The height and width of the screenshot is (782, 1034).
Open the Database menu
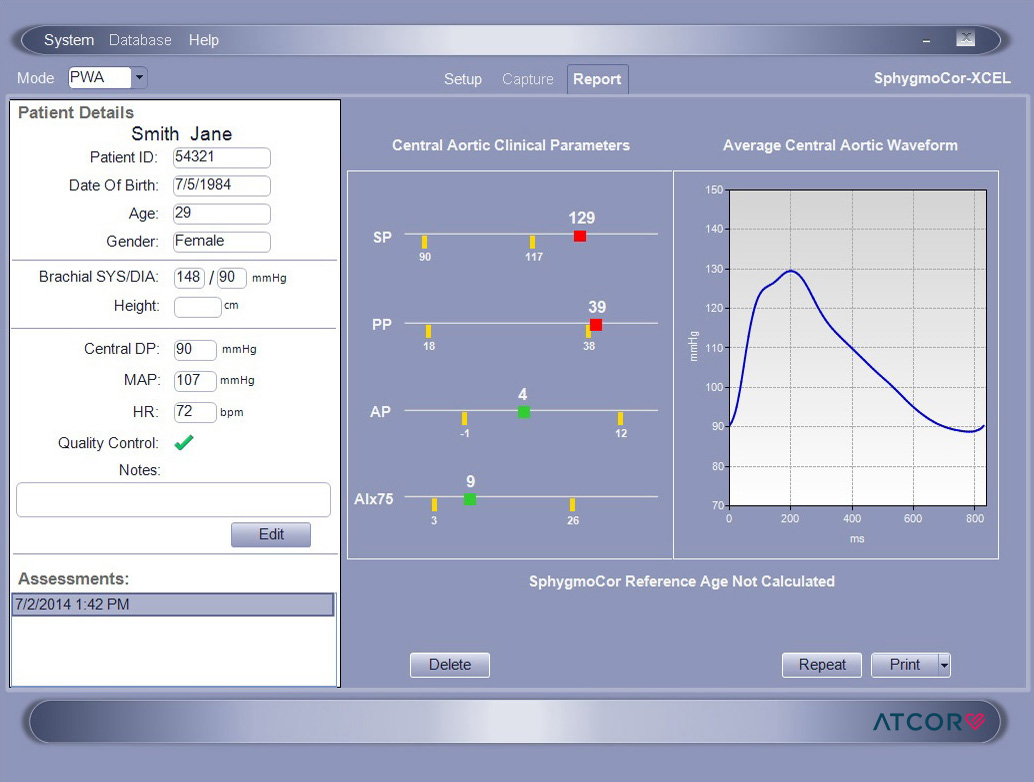pyautogui.click(x=140, y=40)
